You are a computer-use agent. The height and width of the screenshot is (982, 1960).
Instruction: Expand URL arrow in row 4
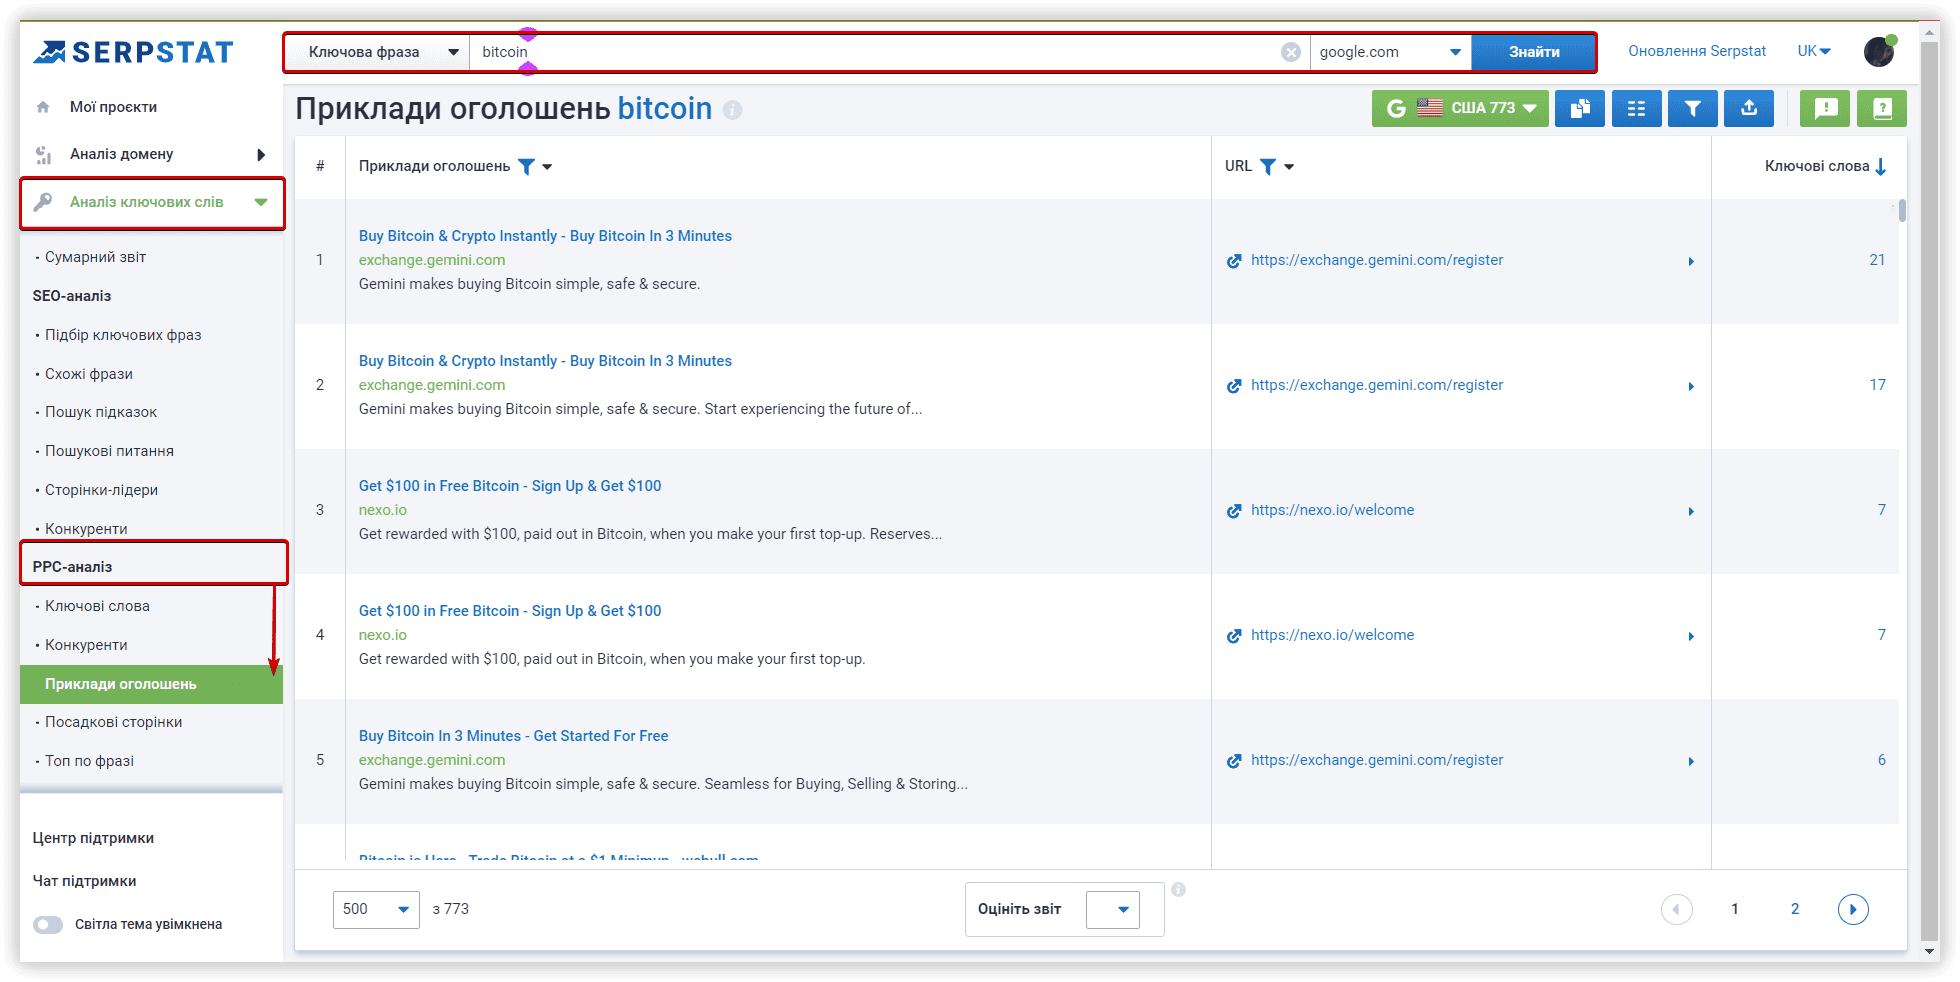(1691, 636)
